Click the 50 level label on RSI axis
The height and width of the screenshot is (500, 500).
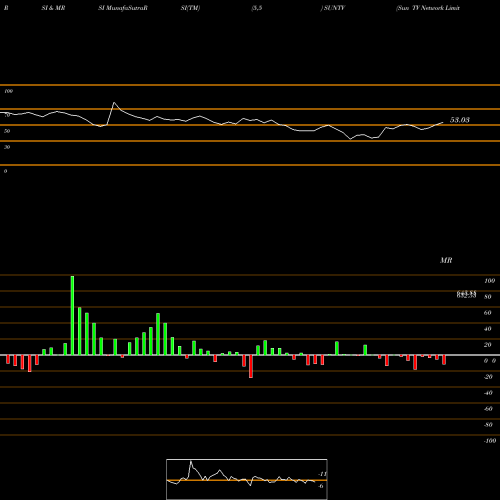7,131
